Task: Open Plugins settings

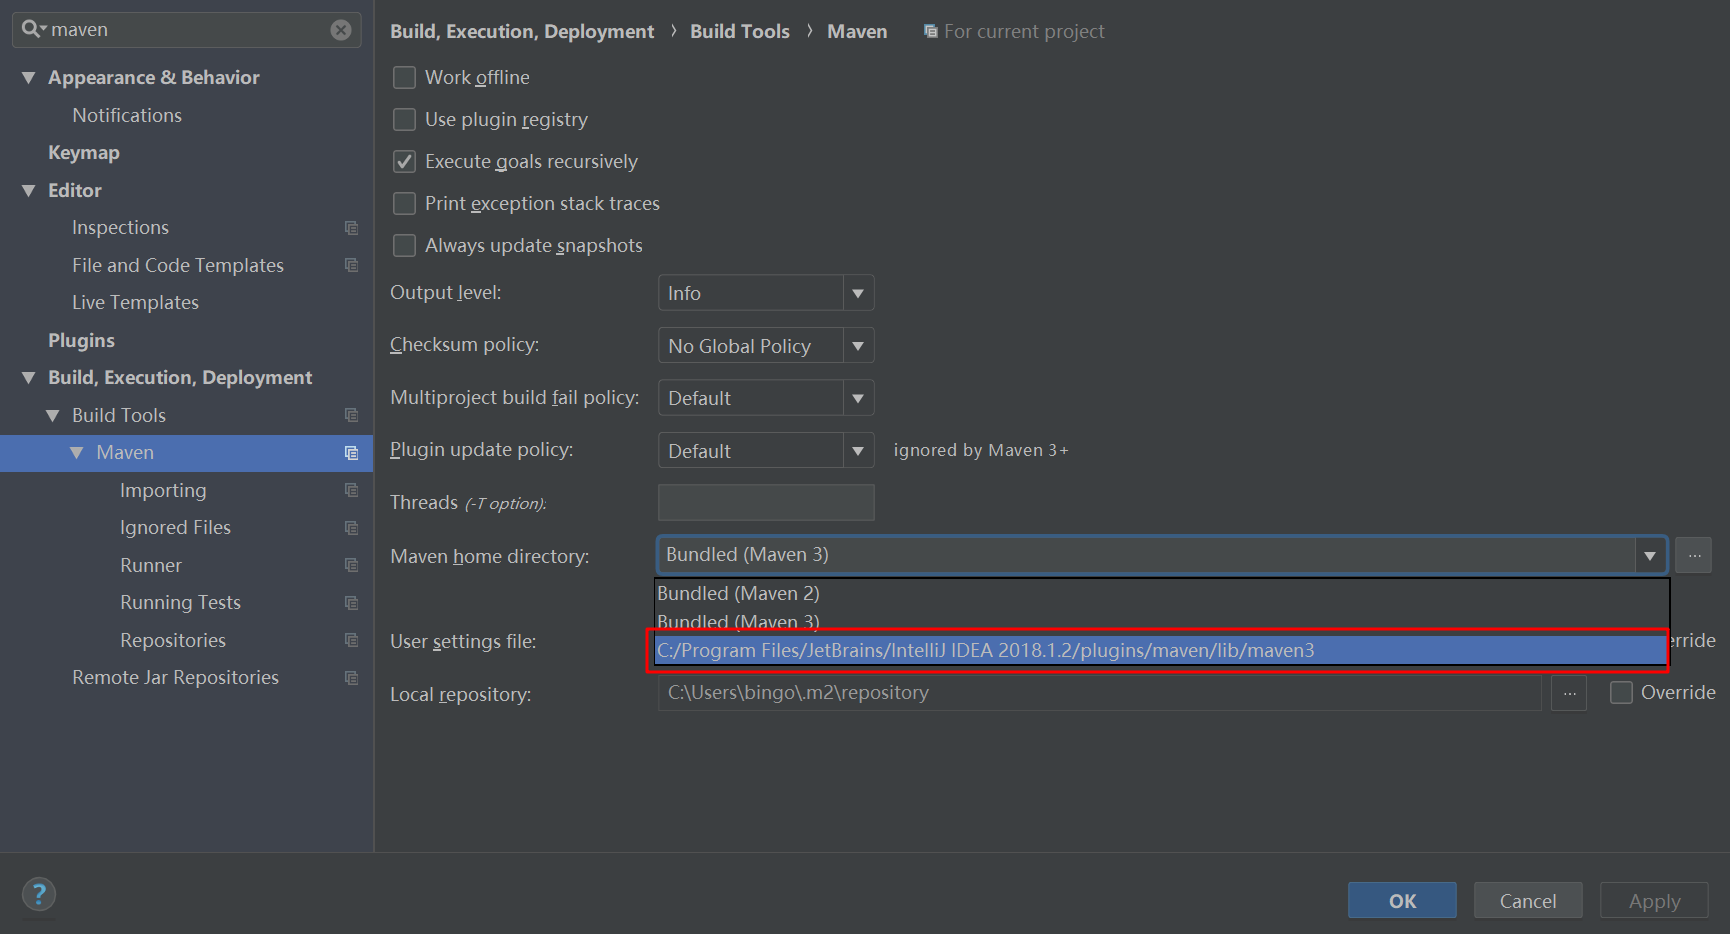Action: [x=81, y=340]
